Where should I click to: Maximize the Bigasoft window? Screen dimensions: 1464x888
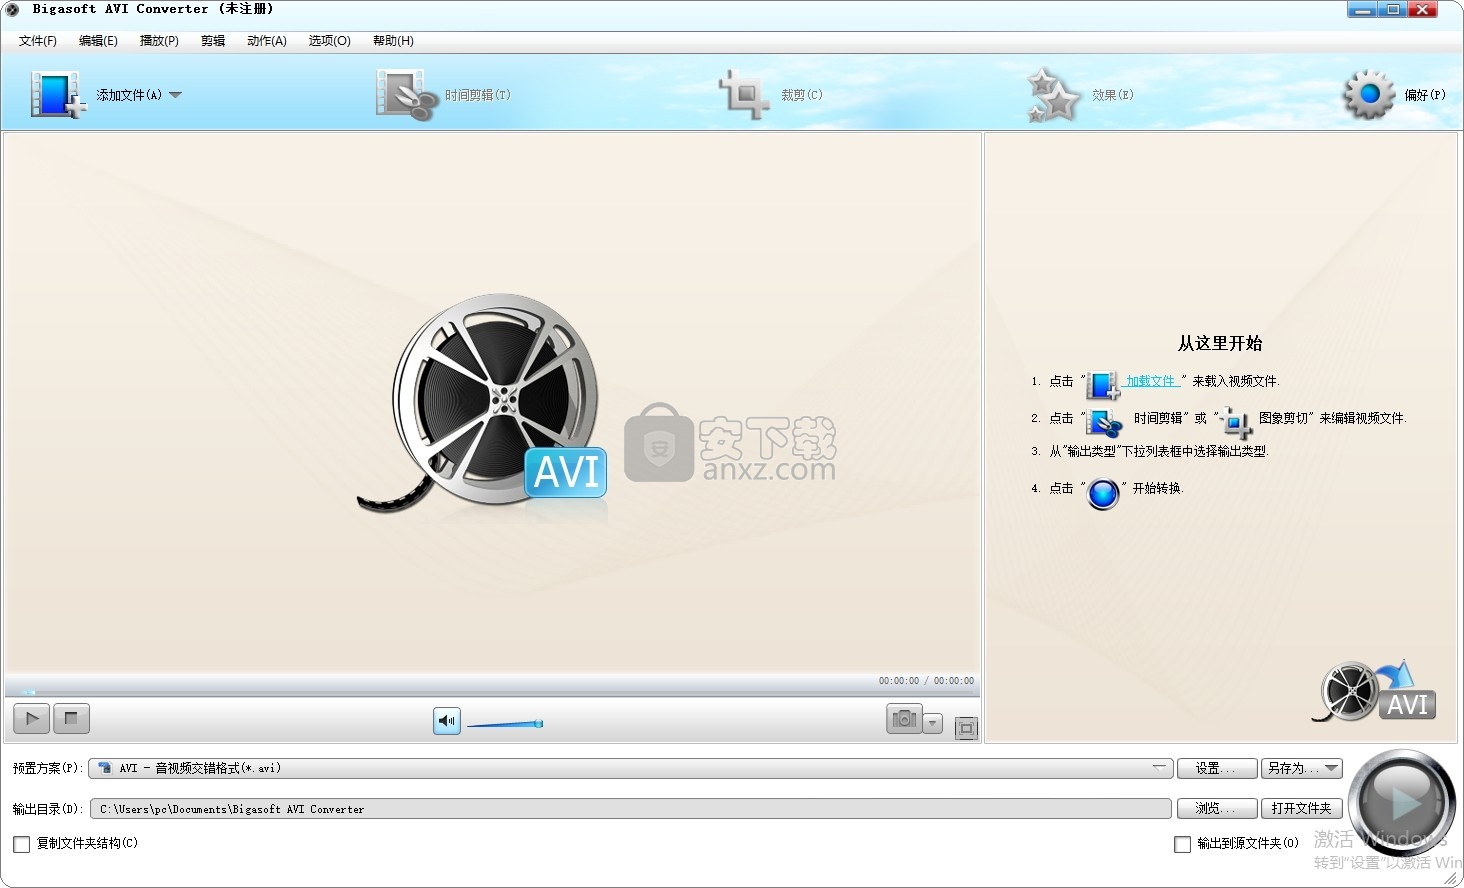[1392, 10]
